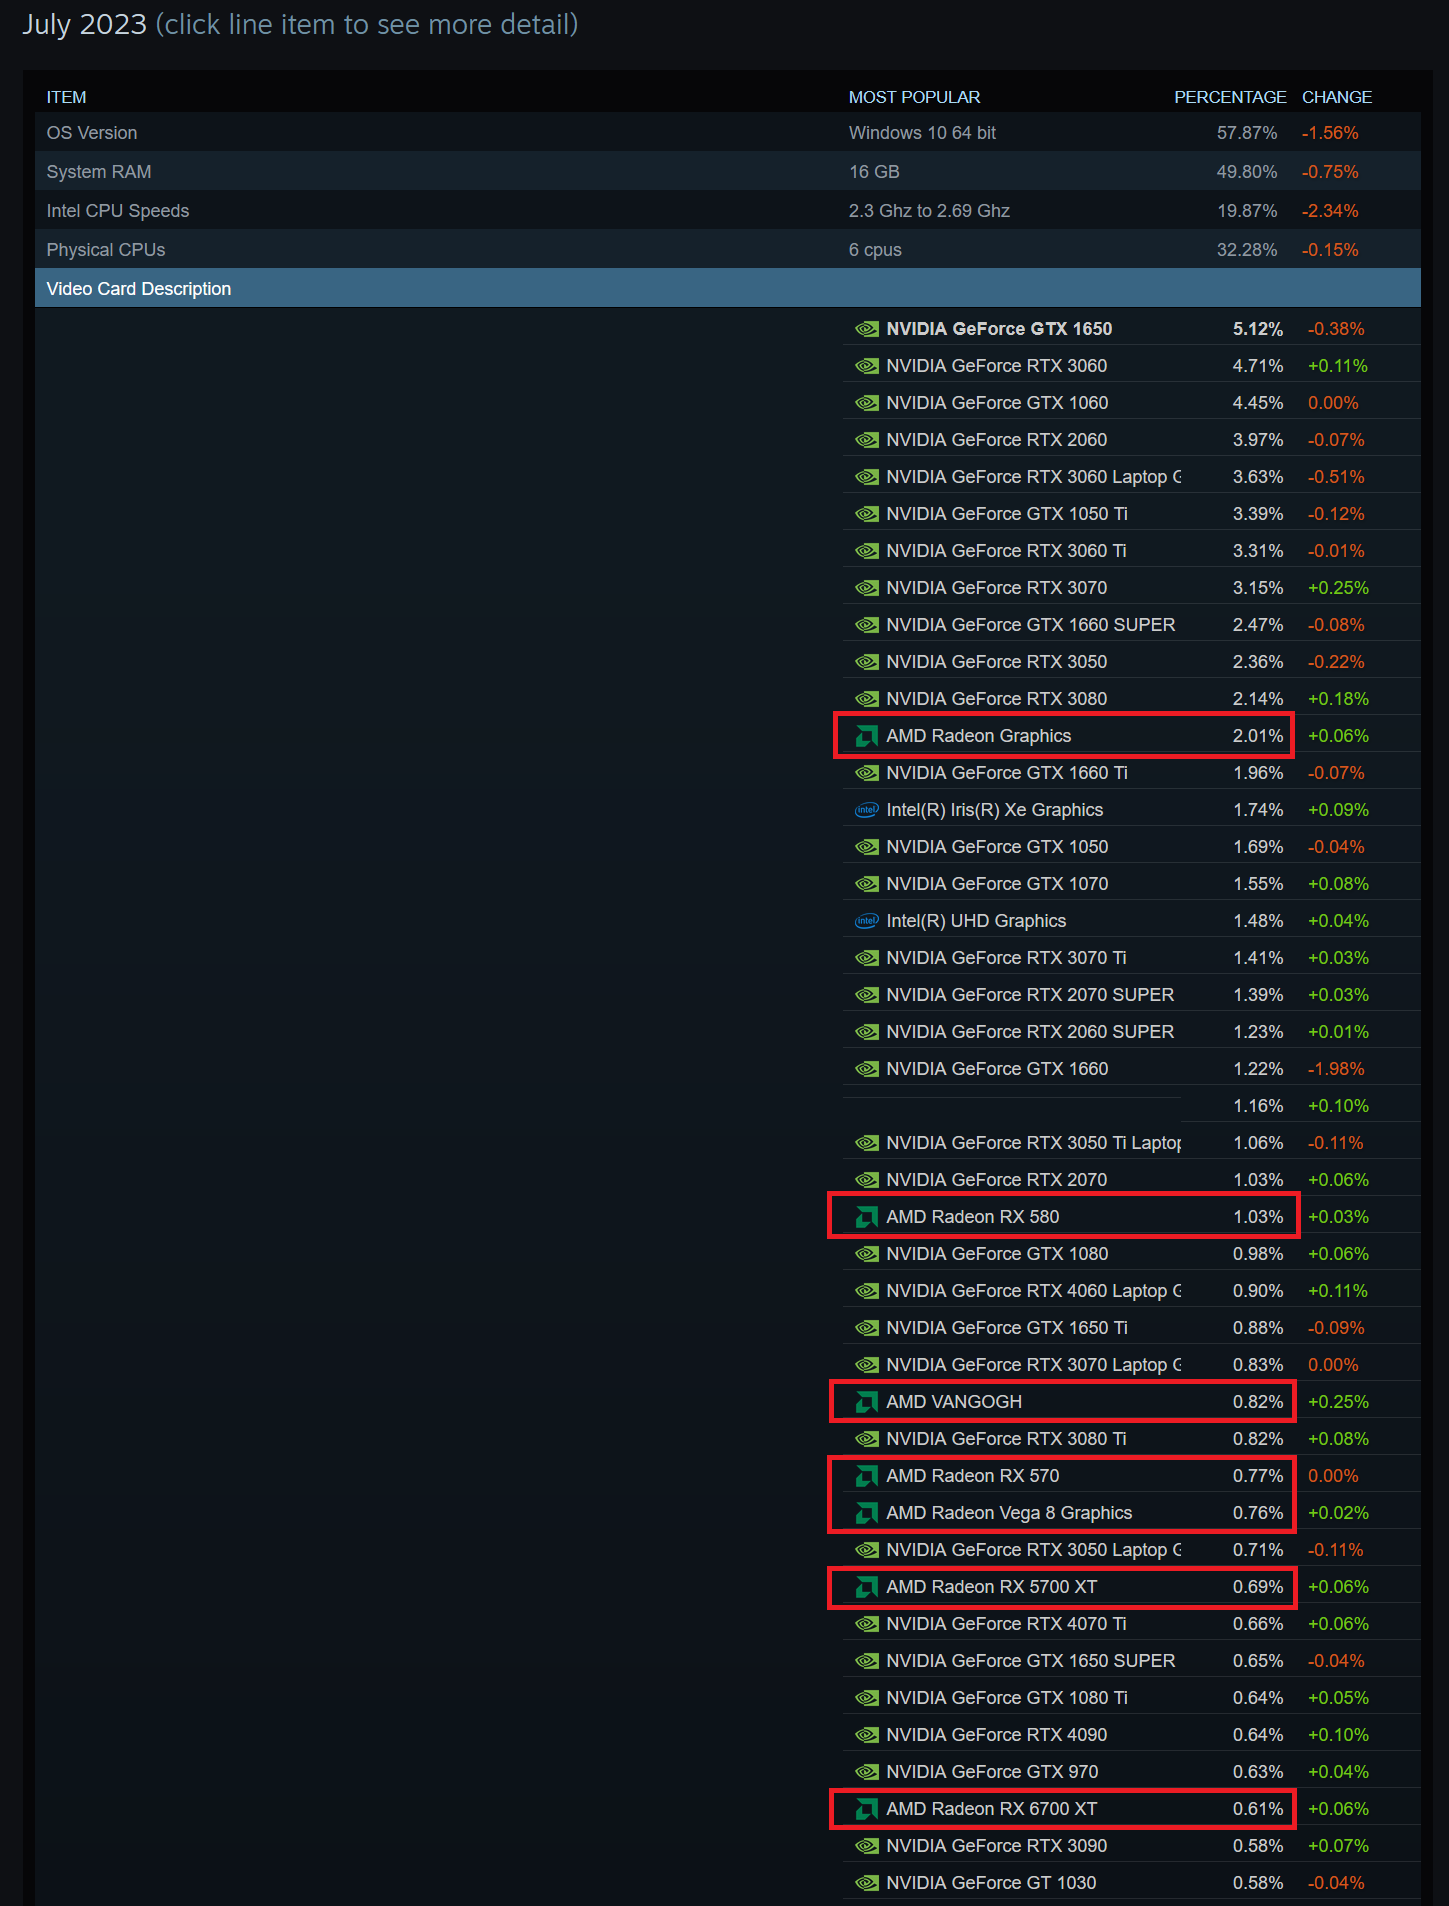The height and width of the screenshot is (1906, 1449).
Task: Click the 6 cpus value
Action: (875, 250)
